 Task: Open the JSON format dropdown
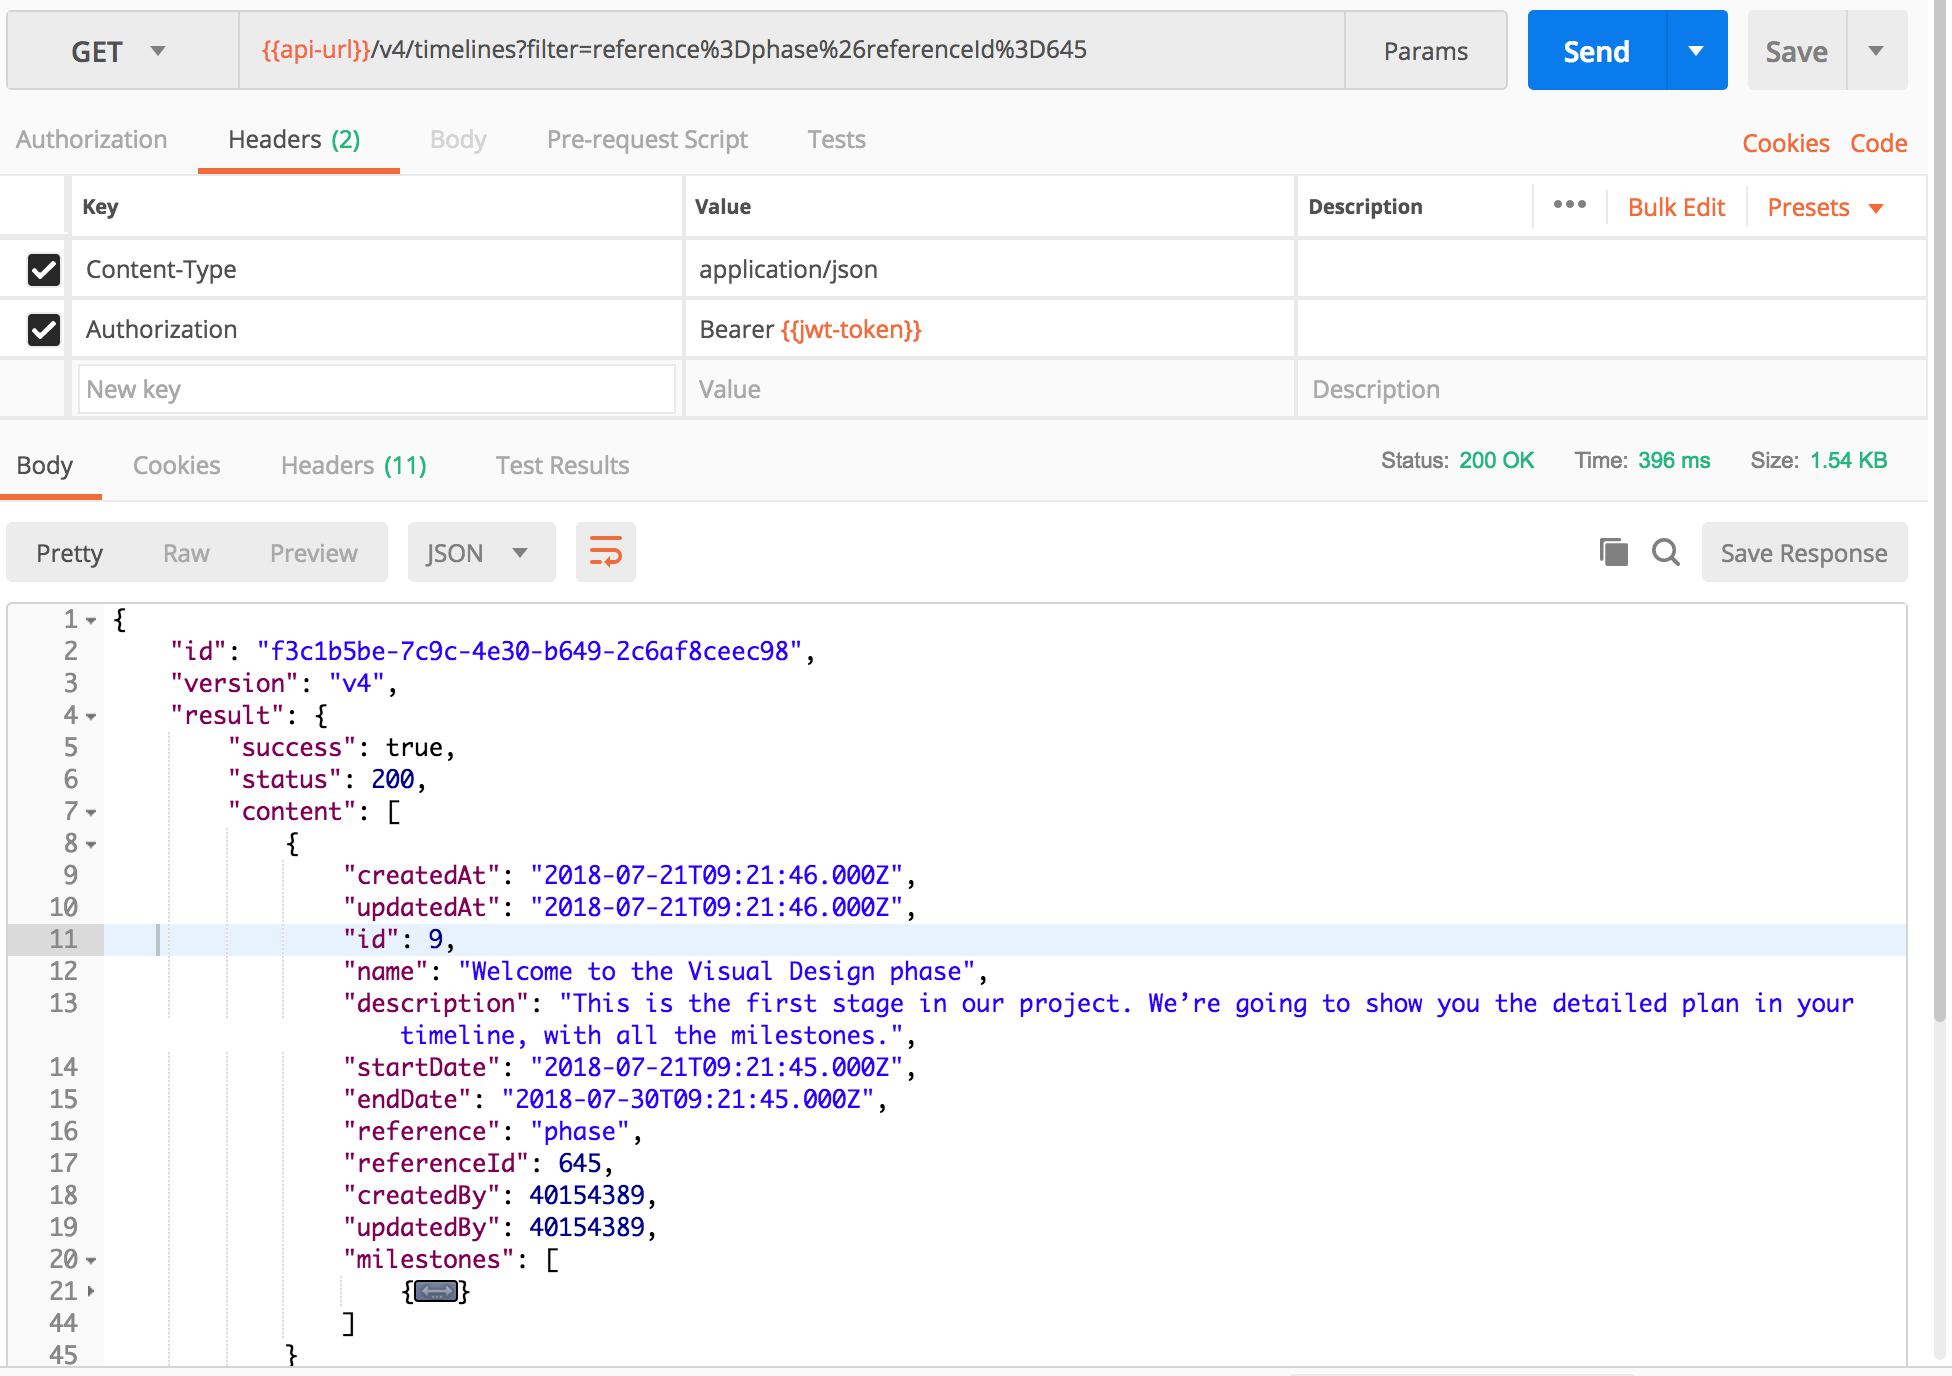[x=479, y=553]
